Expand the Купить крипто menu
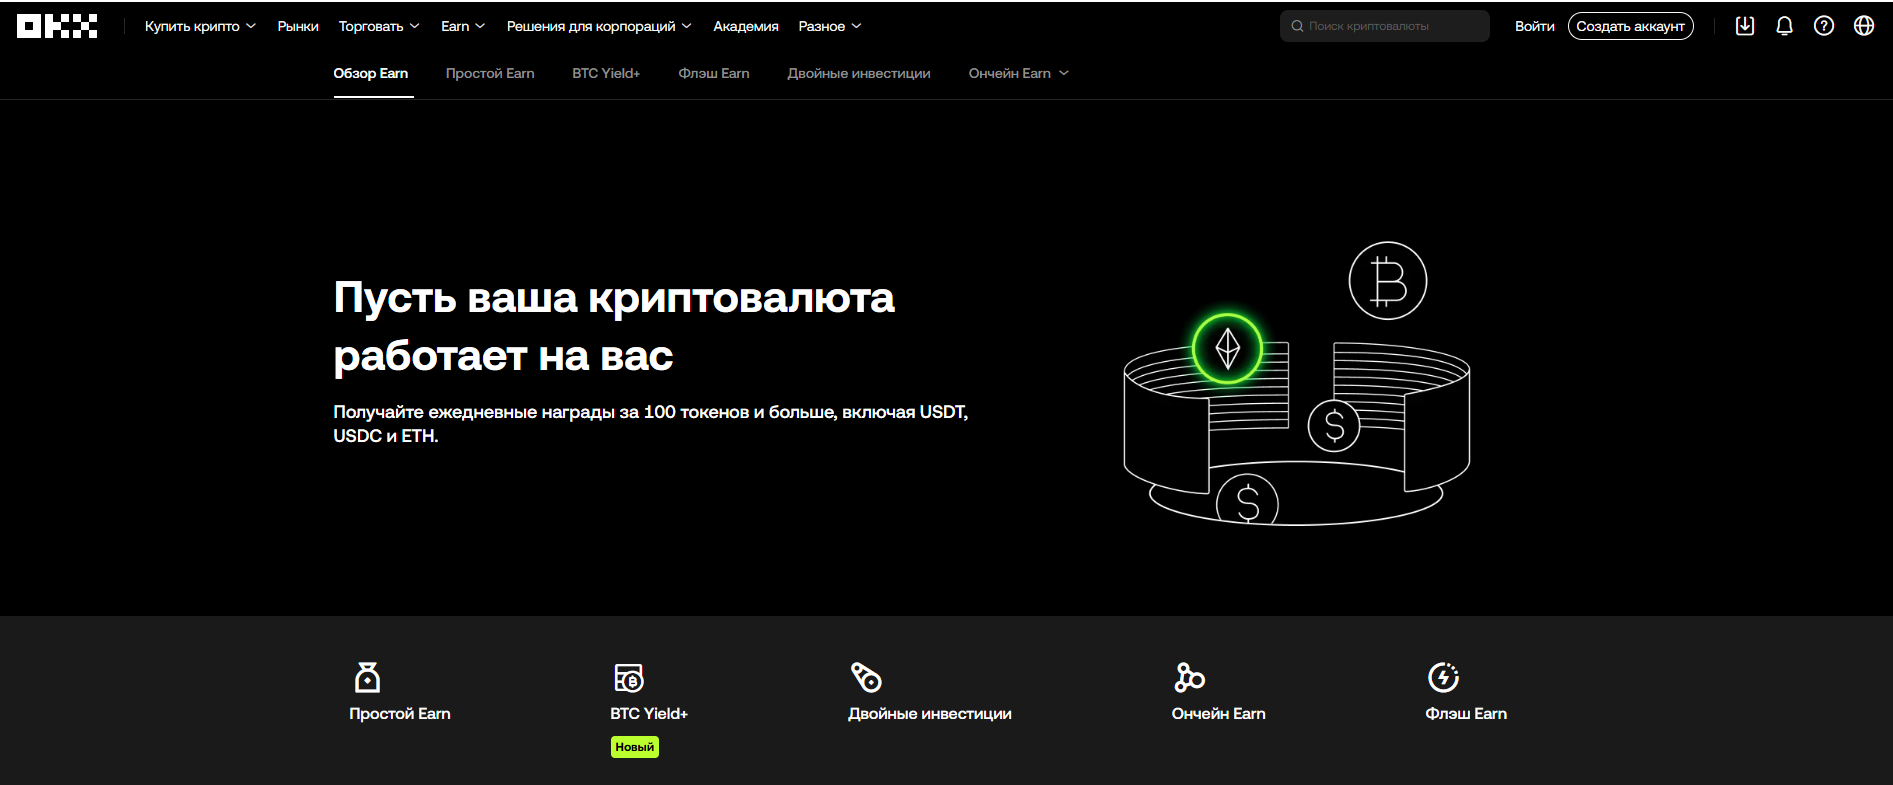 (200, 26)
